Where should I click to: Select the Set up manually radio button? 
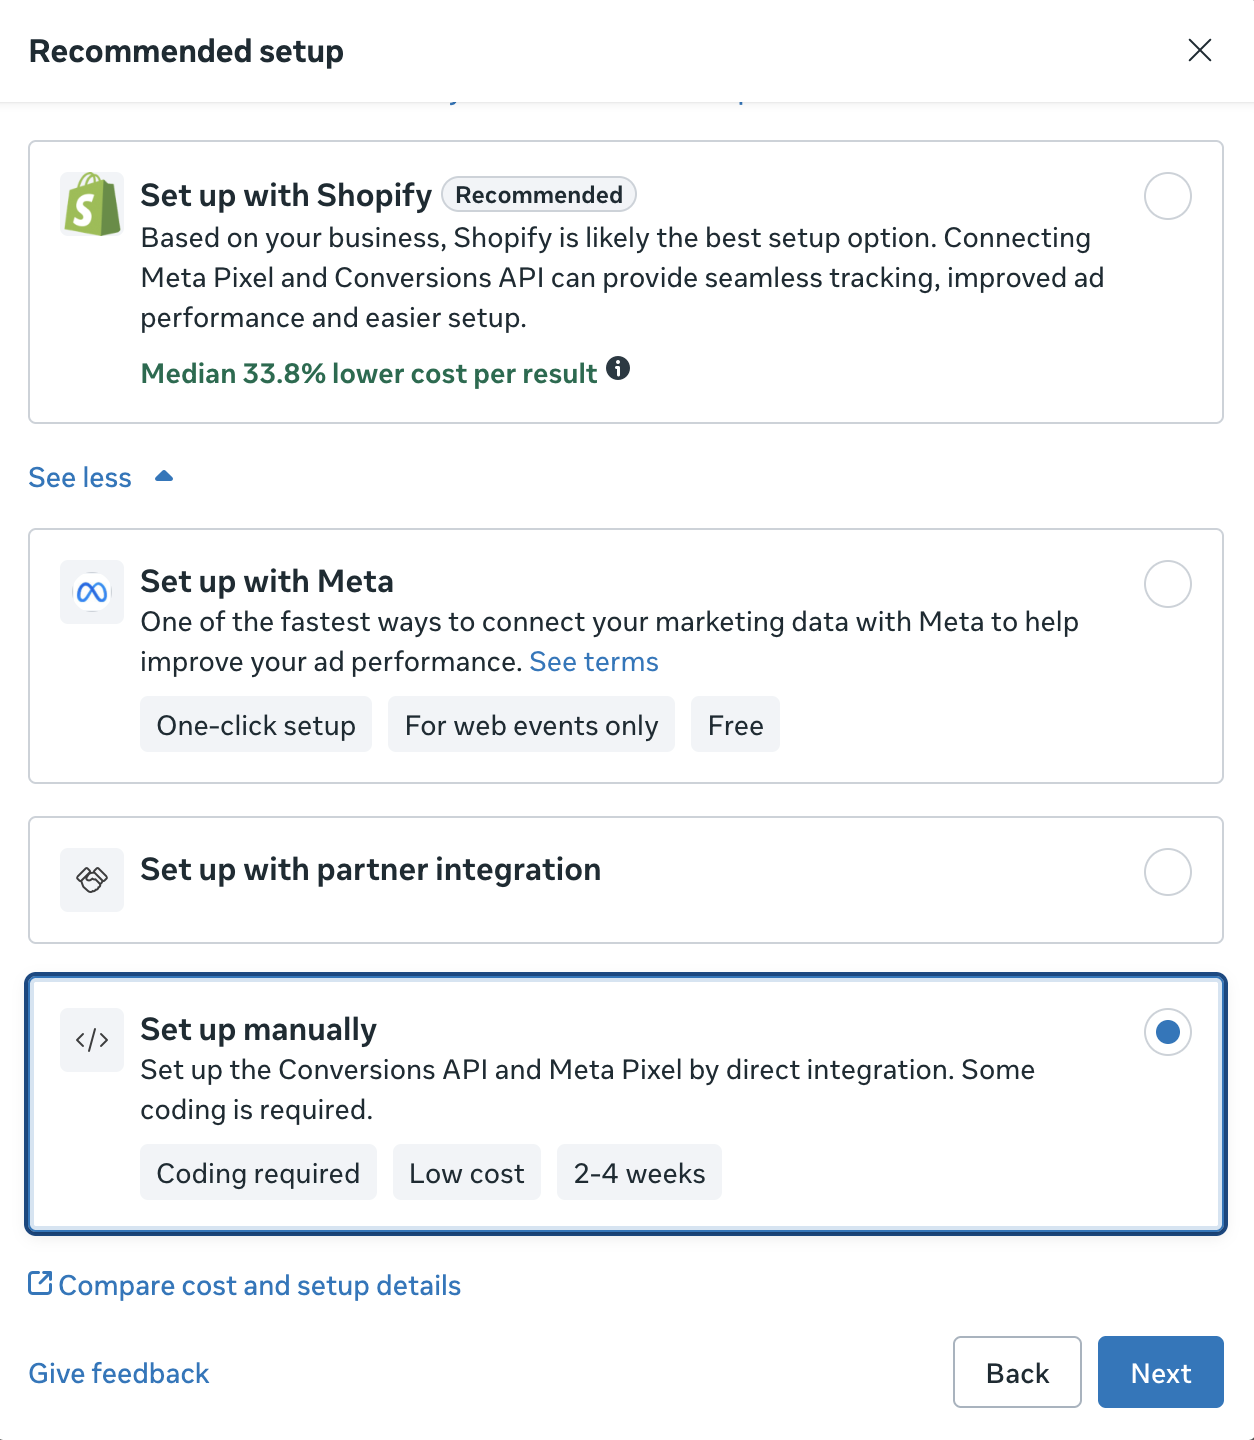(x=1168, y=1032)
